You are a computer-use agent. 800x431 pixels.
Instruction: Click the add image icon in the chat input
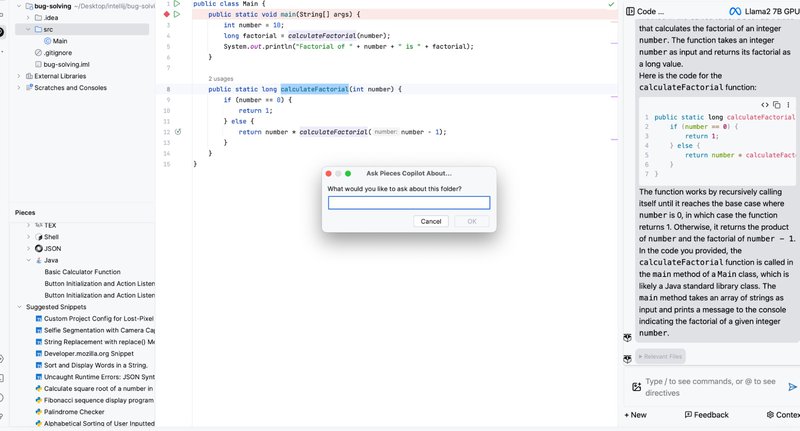[x=636, y=387]
